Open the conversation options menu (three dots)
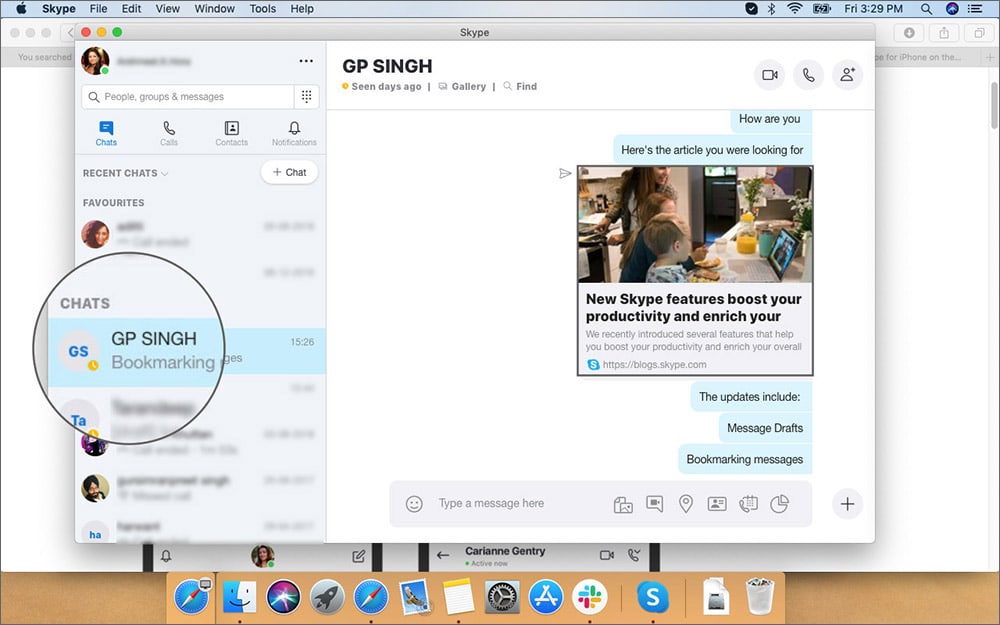The image size is (1000, 625). (x=306, y=60)
